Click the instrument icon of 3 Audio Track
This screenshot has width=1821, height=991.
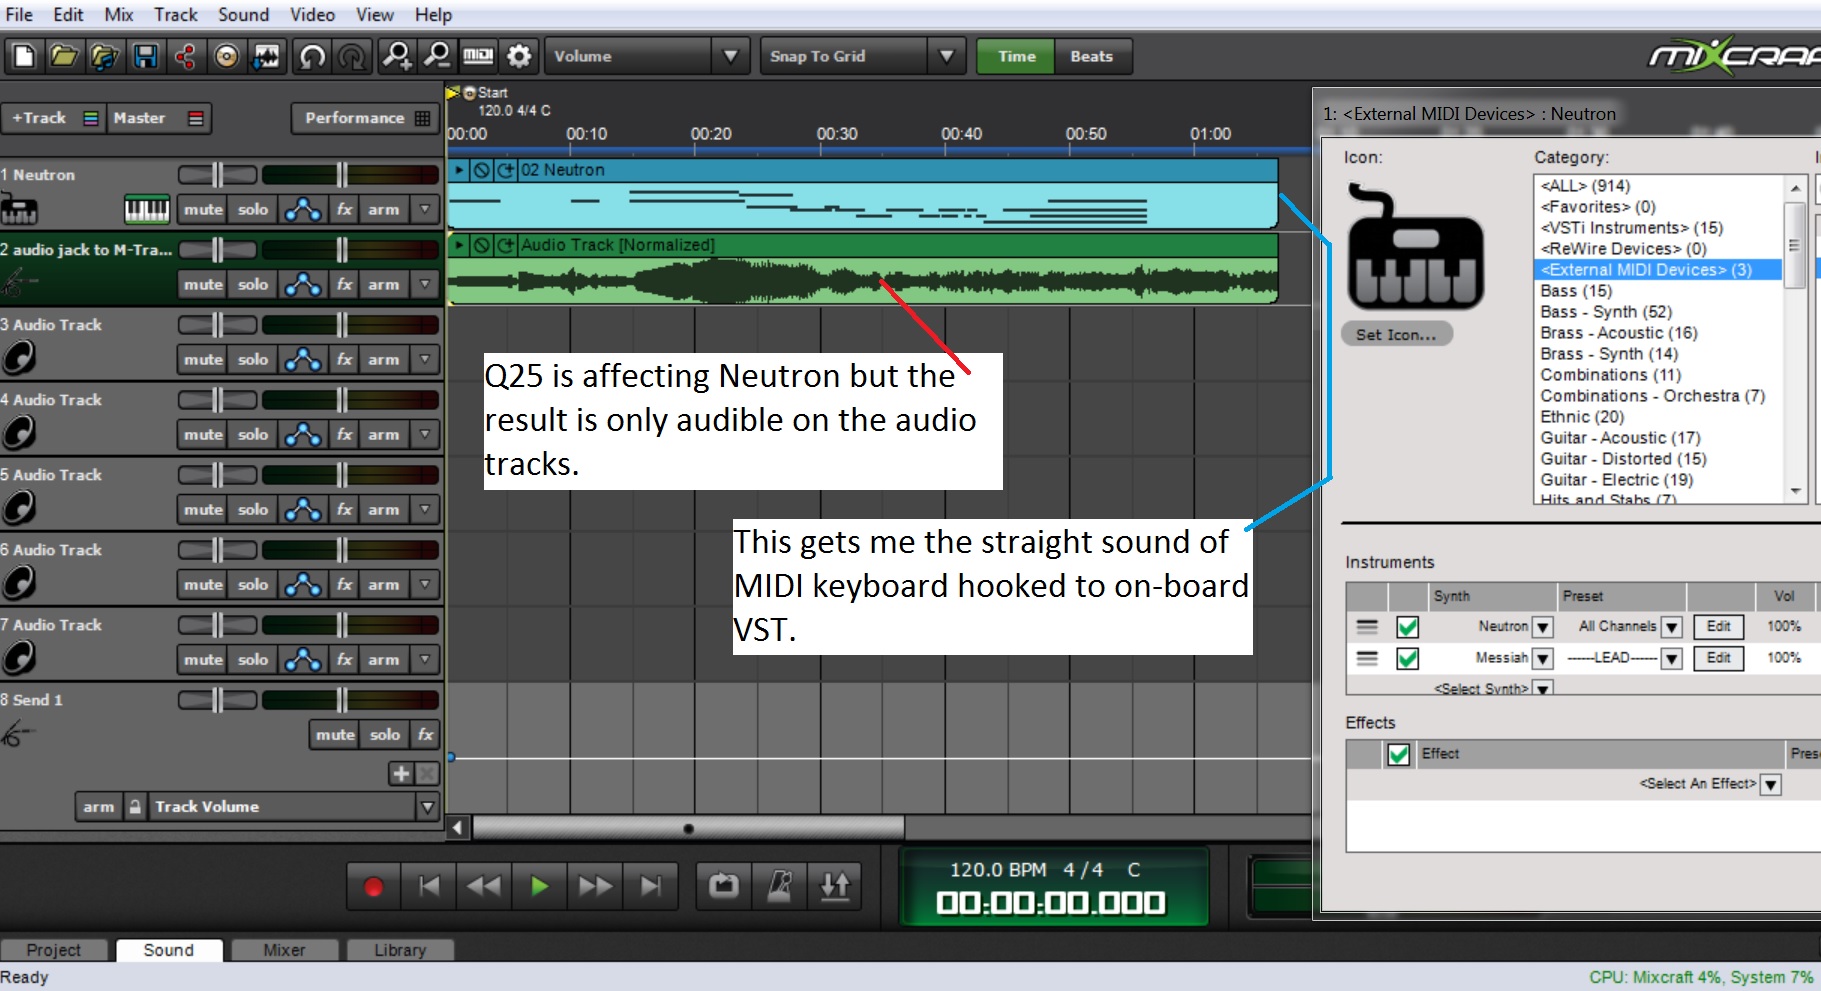tap(19, 357)
